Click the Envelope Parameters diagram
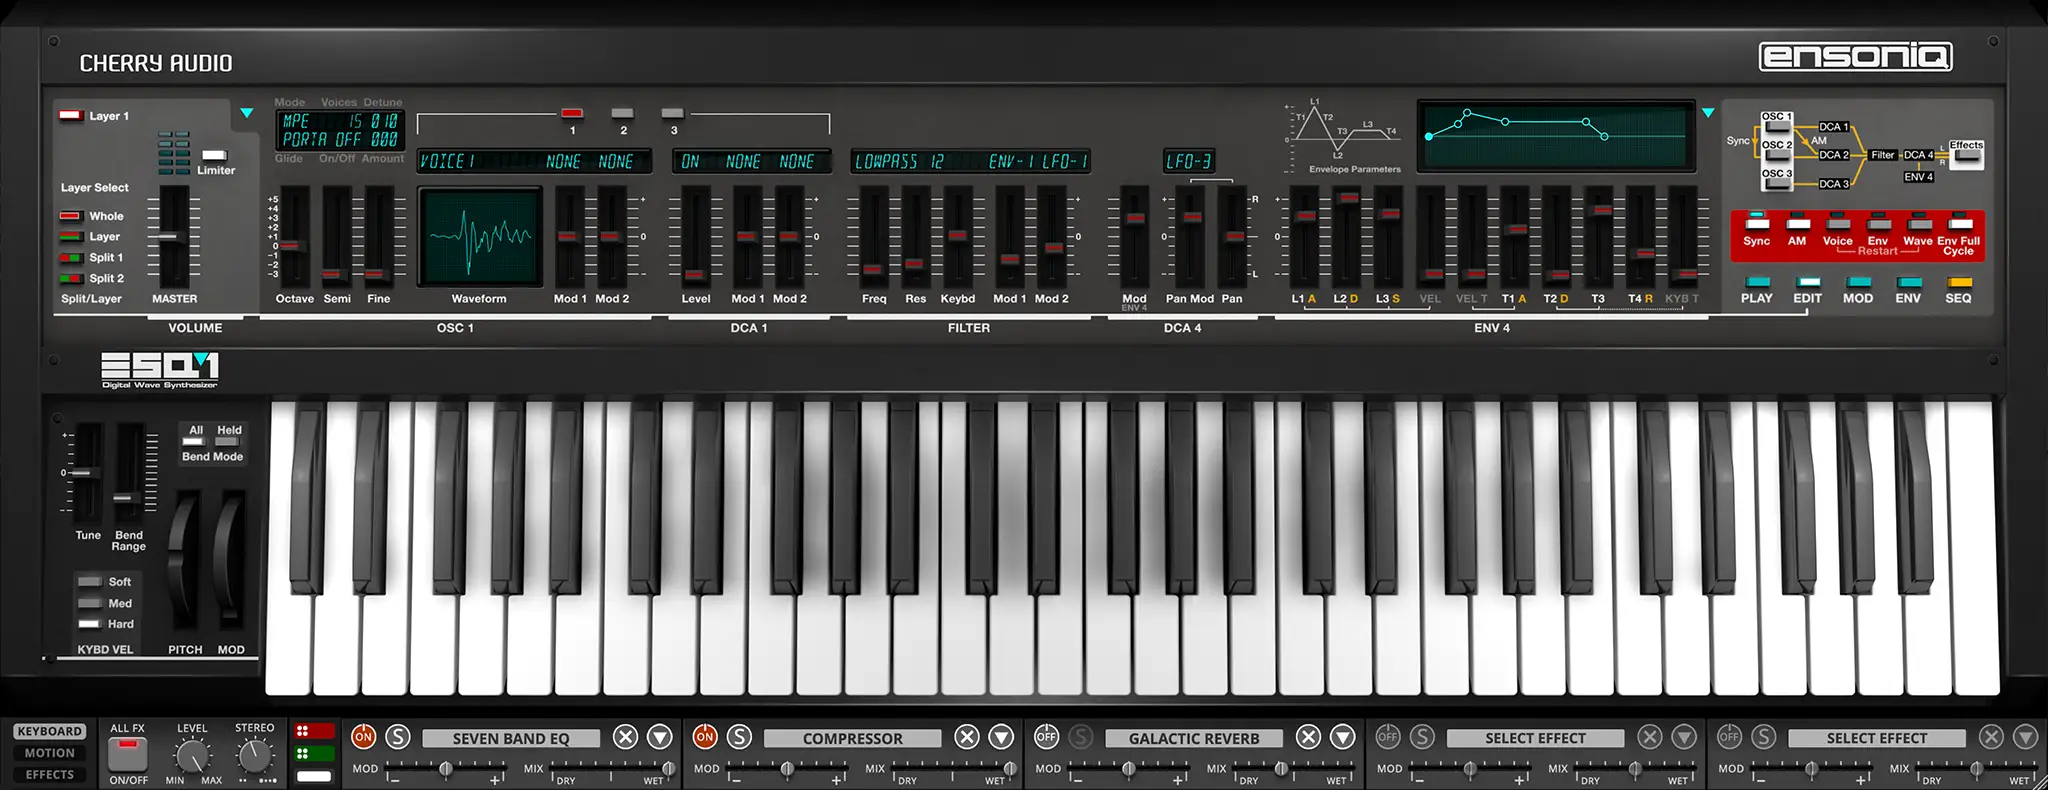Viewport: 2048px width, 790px height. click(x=1345, y=135)
